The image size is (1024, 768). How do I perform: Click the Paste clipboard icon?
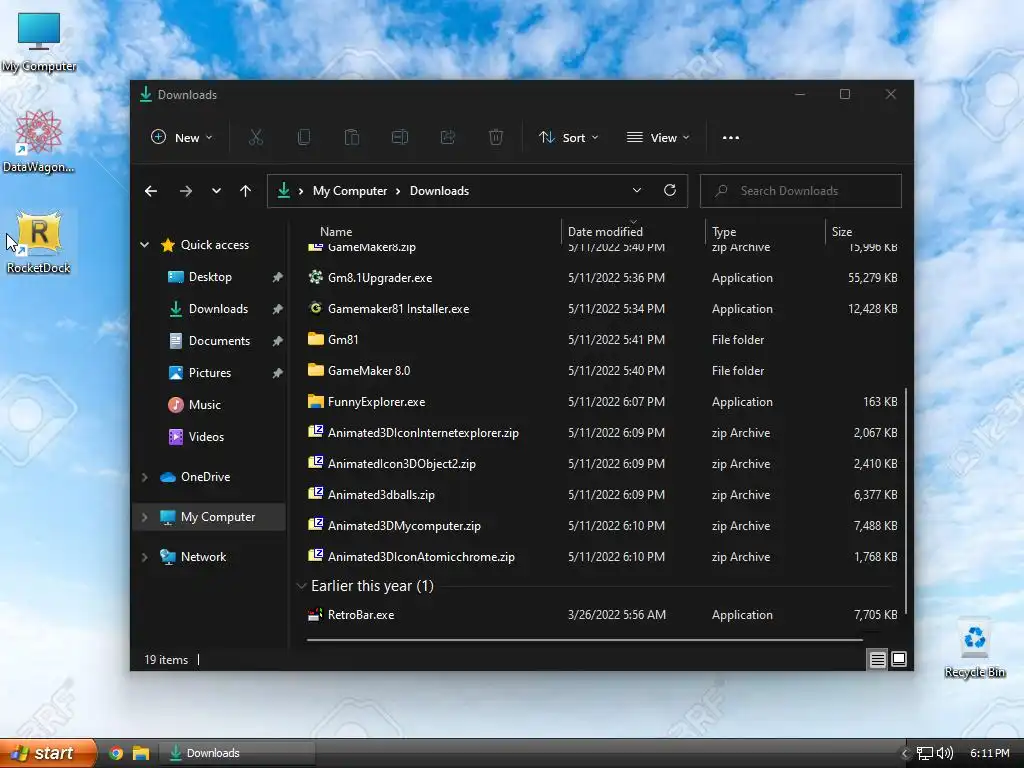(x=351, y=137)
